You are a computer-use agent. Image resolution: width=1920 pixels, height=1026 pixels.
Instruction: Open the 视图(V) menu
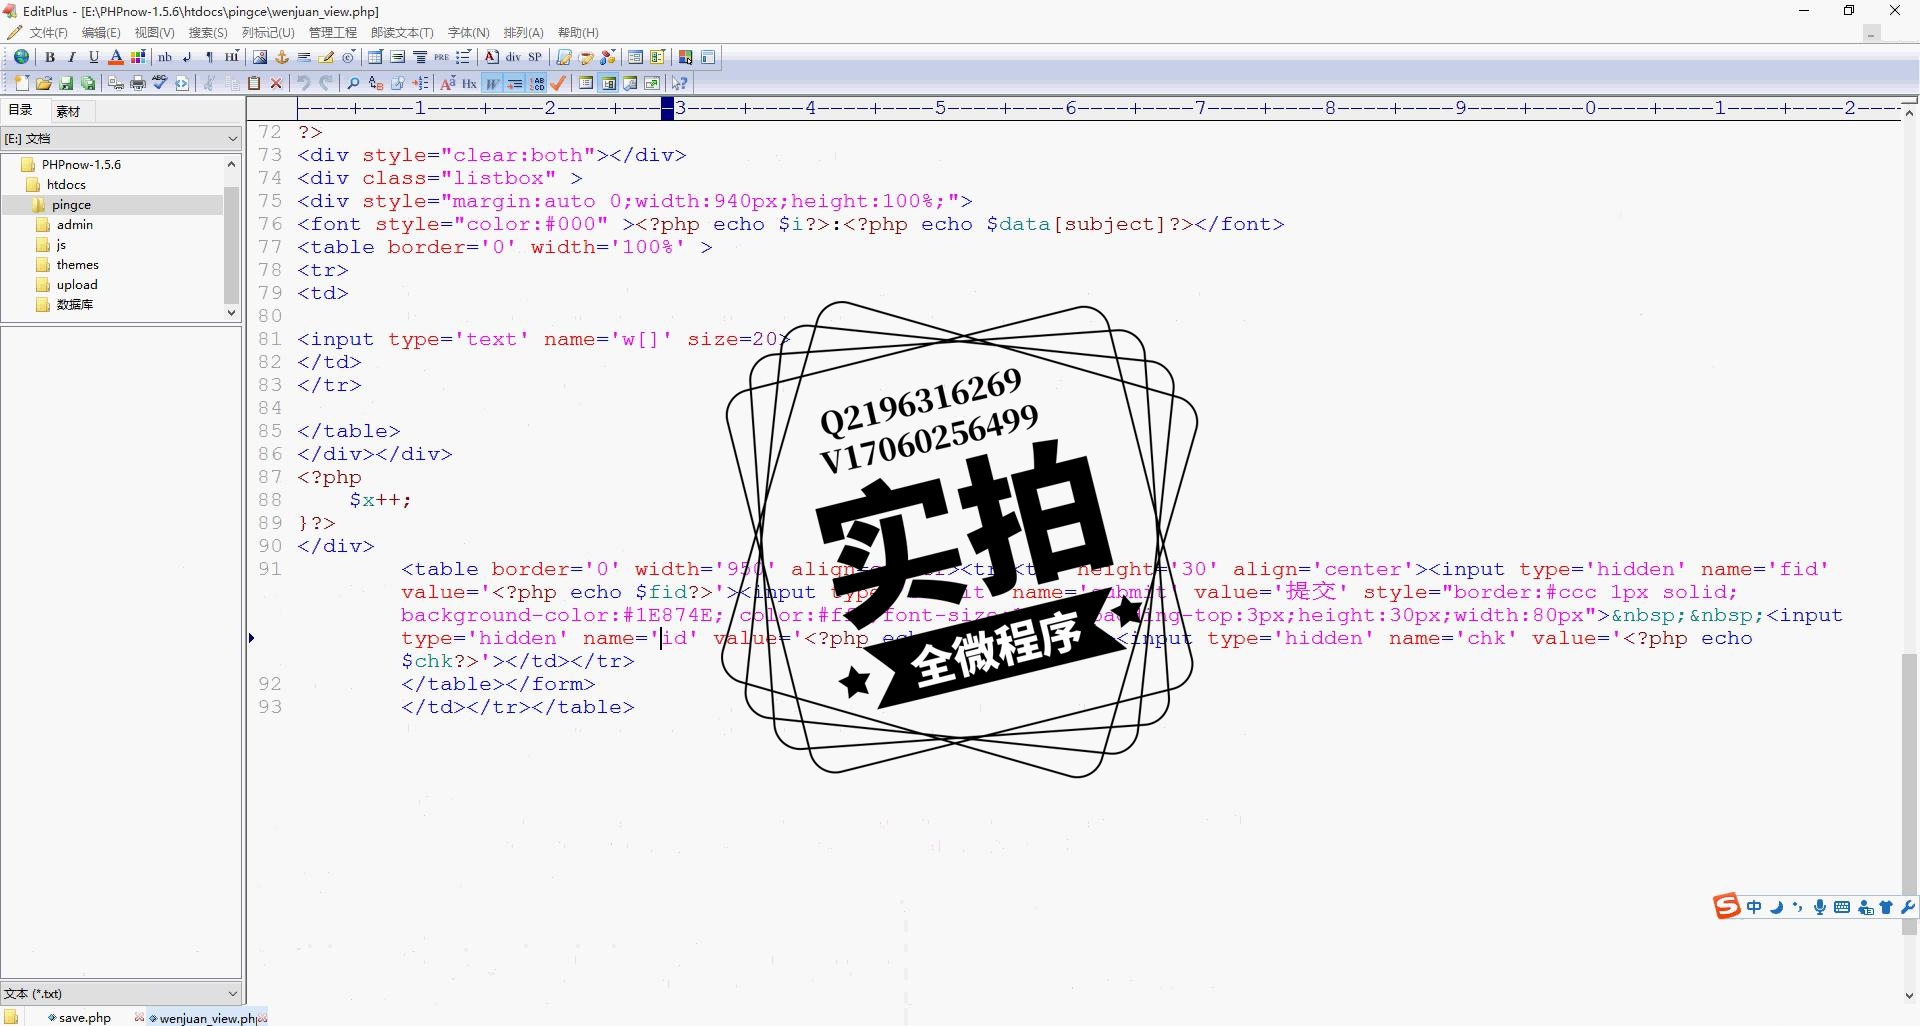154,32
